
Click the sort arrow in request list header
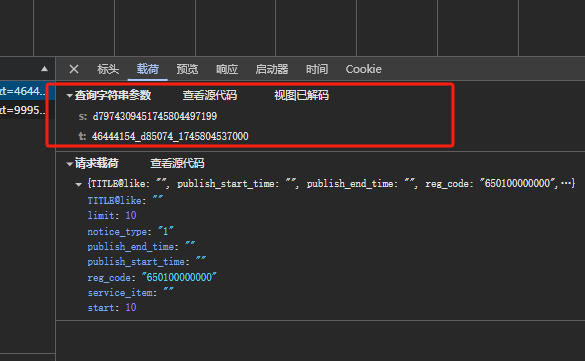click(44, 69)
